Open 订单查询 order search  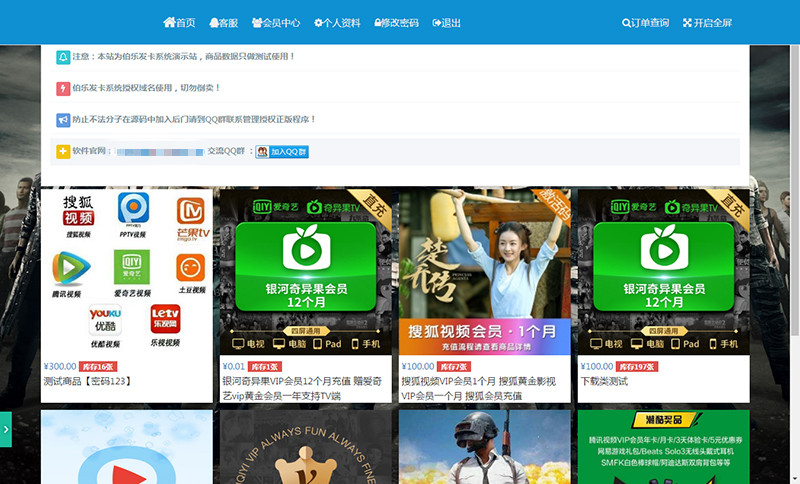click(x=645, y=23)
